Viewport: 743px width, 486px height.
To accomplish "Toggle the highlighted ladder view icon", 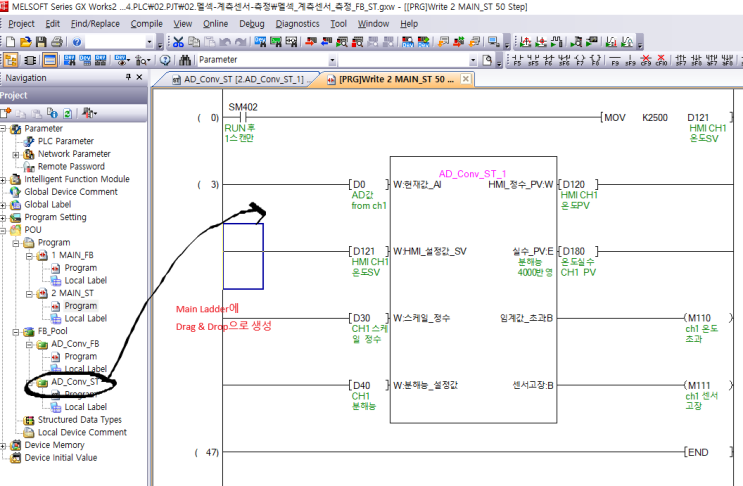I will [x=49, y=60].
